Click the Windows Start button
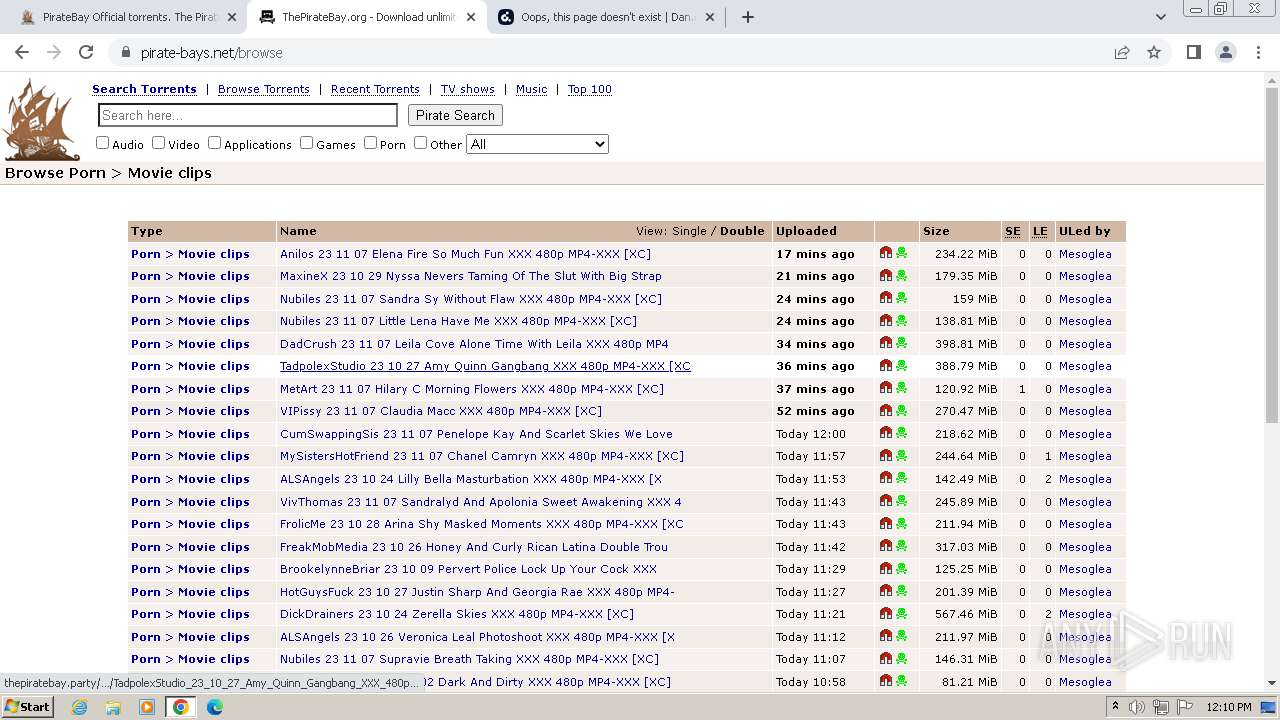The height and width of the screenshot is (720, 1280). click(28, 707)
